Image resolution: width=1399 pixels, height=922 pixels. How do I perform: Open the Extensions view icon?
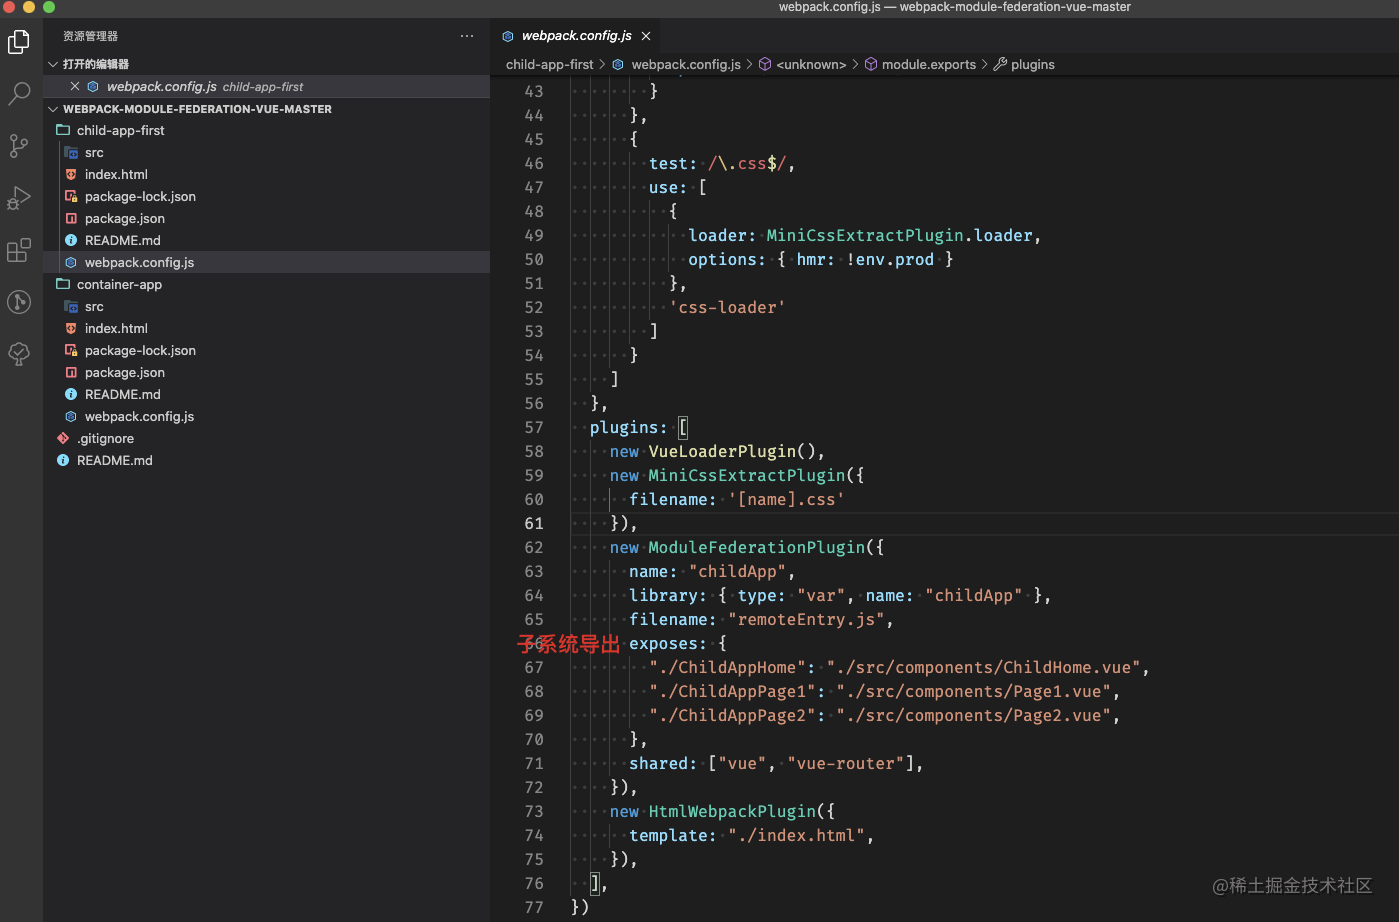point(19,250)
